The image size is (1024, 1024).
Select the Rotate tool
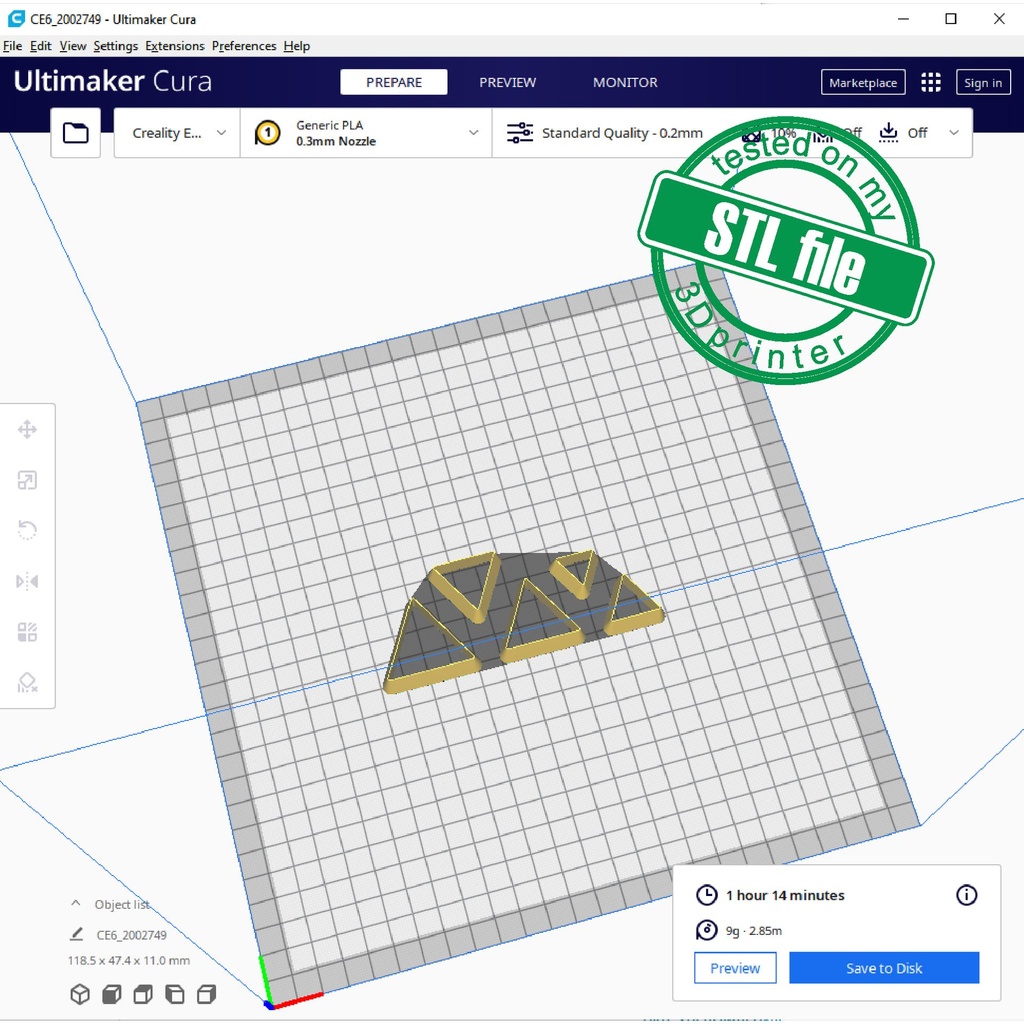27,530
